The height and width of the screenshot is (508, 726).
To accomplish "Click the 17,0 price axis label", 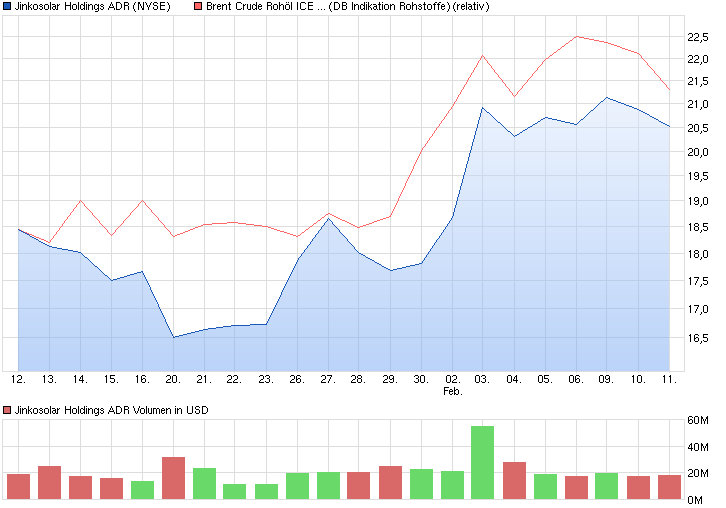I will tap(698, 309).
